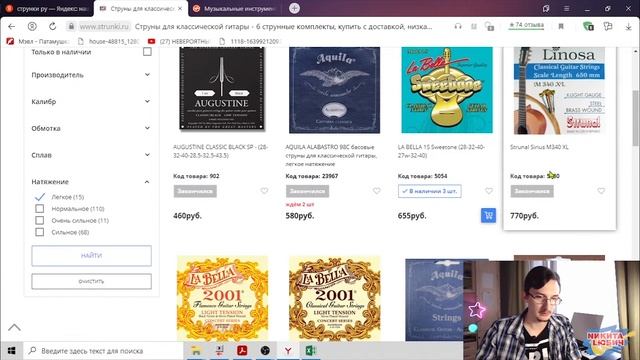Click the page vertical scrollbar thumb

coord(636,118)
